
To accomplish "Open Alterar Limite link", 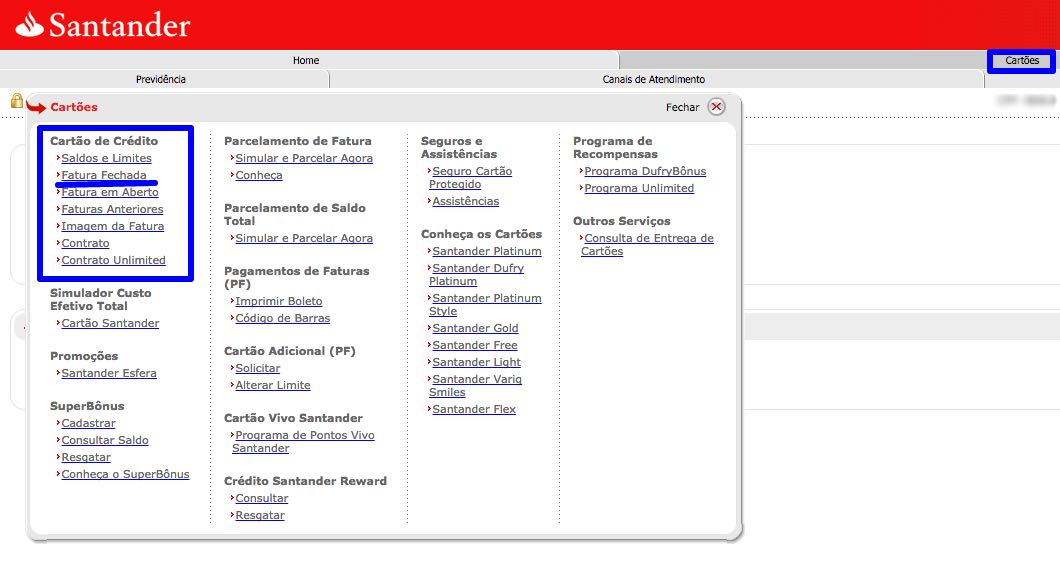I will click(x=272, y=385).
